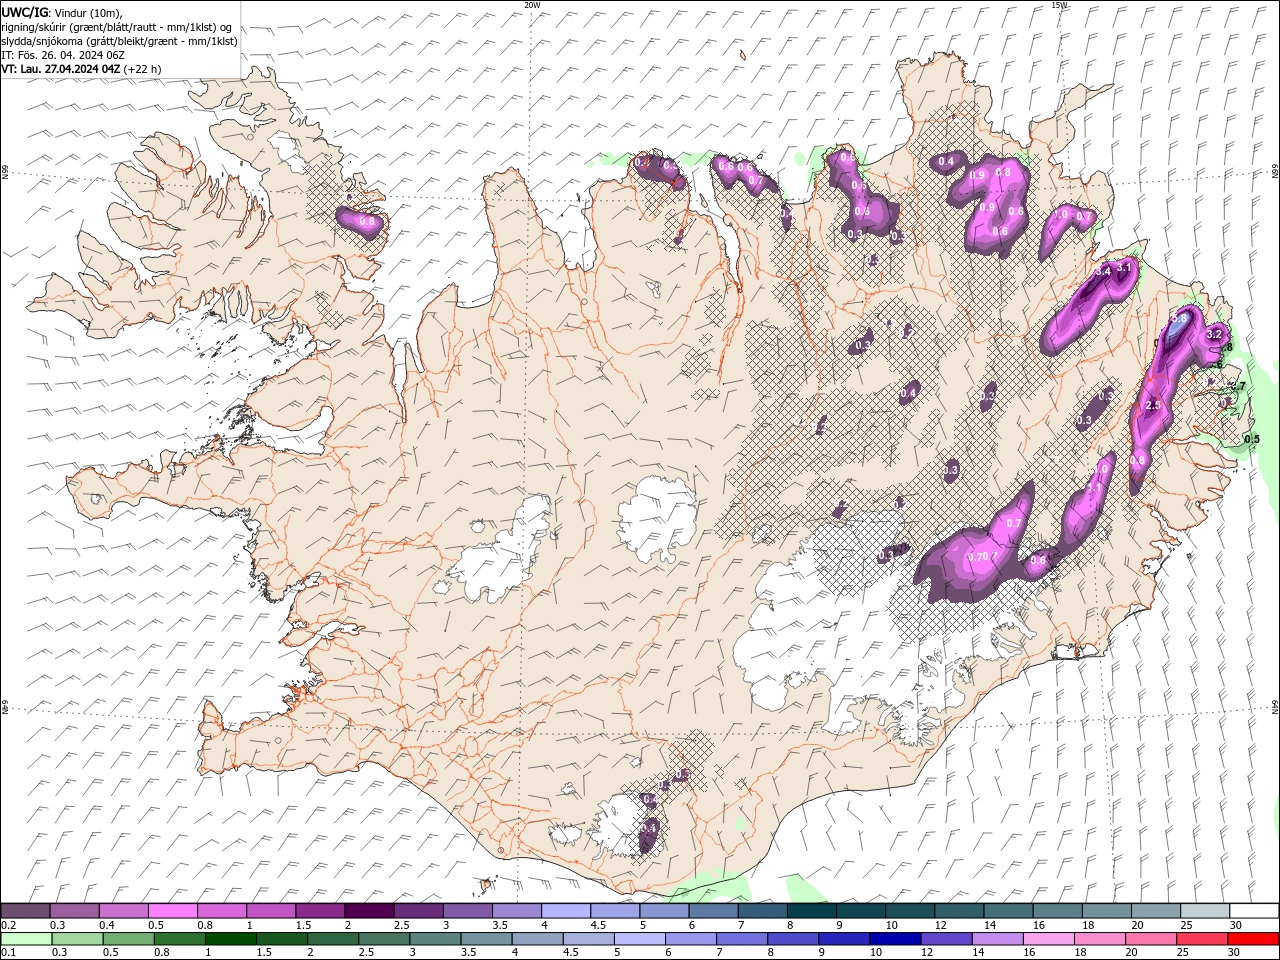Click the light pink 16 swatch in the lower scale
The width and height of the screenshot is (1280, 960).
[x=1049, y=939]
